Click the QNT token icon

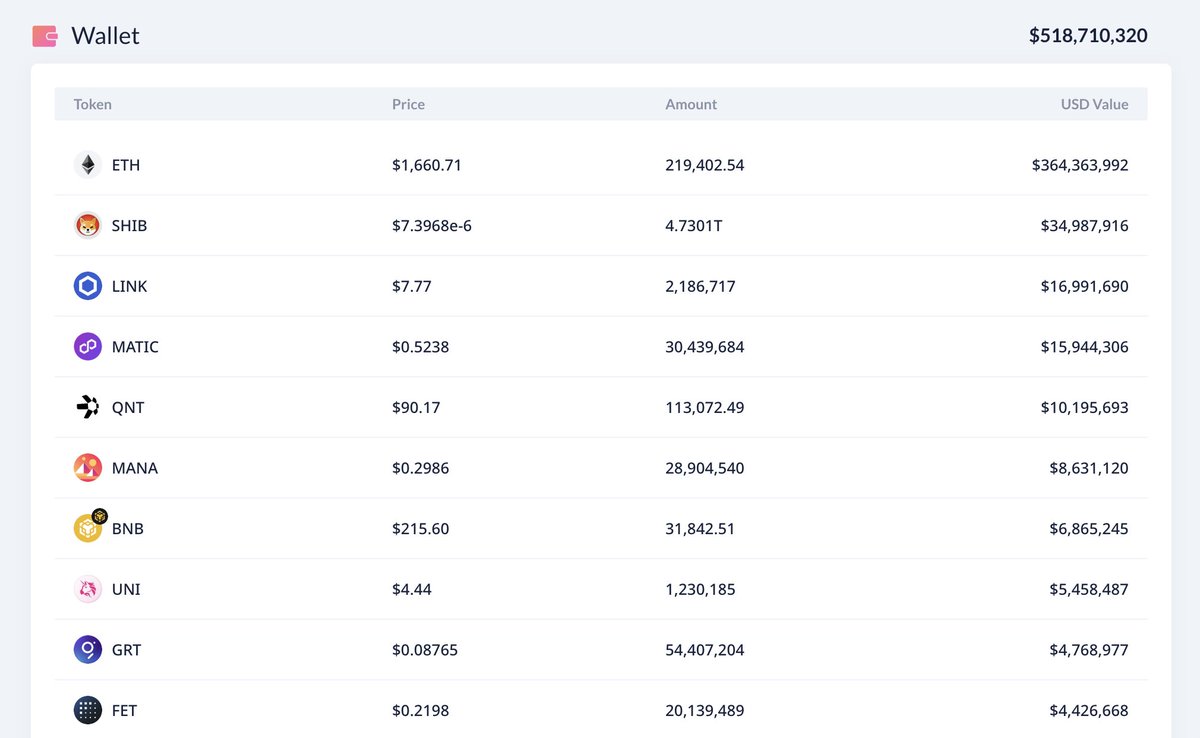[x=88, y=407]
